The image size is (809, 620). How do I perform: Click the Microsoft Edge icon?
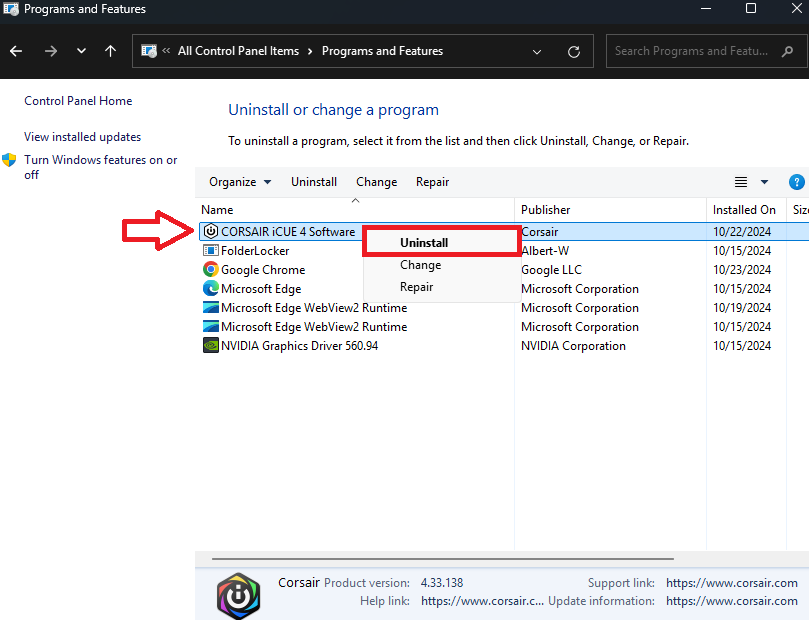pyautogui.click(x=211, y=288)
